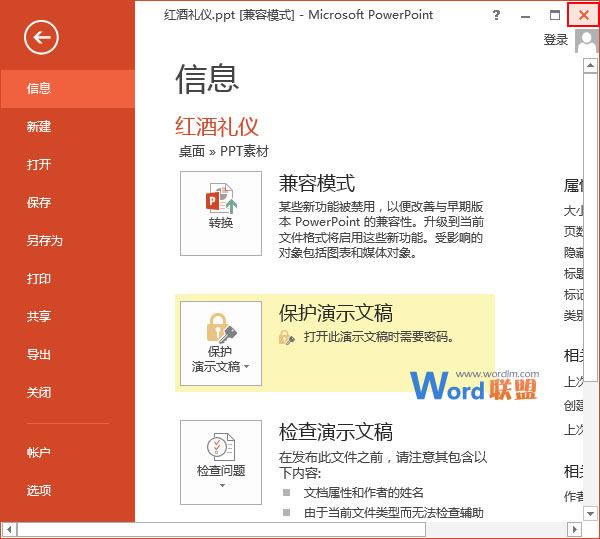
Task: Open the 保护演示文稿 lock icon button
Action: coord(221,343)
